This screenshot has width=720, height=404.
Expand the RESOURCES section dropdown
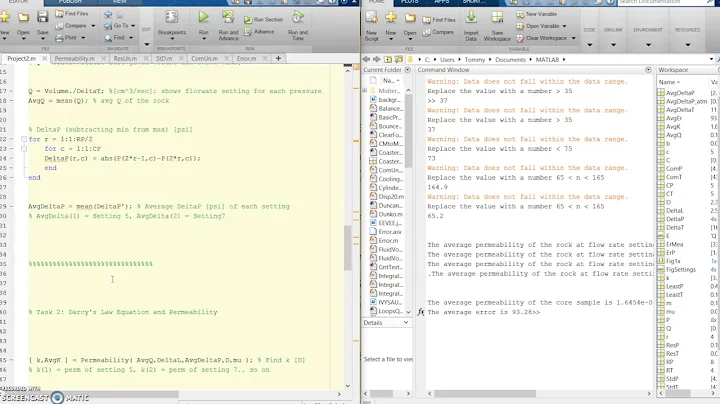687,45
